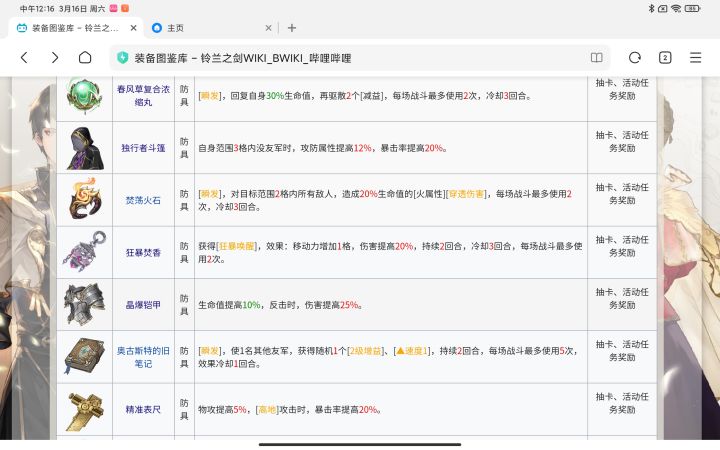Click the 狂暴焚香 item image
The image size is (720, 450).
[84, 252]
